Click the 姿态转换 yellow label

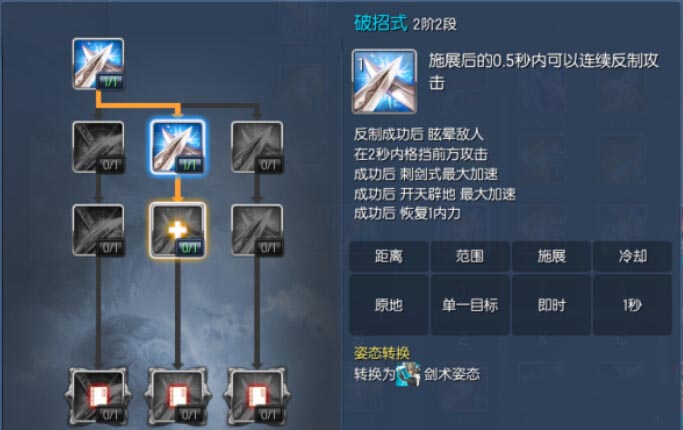click(382, 353)
